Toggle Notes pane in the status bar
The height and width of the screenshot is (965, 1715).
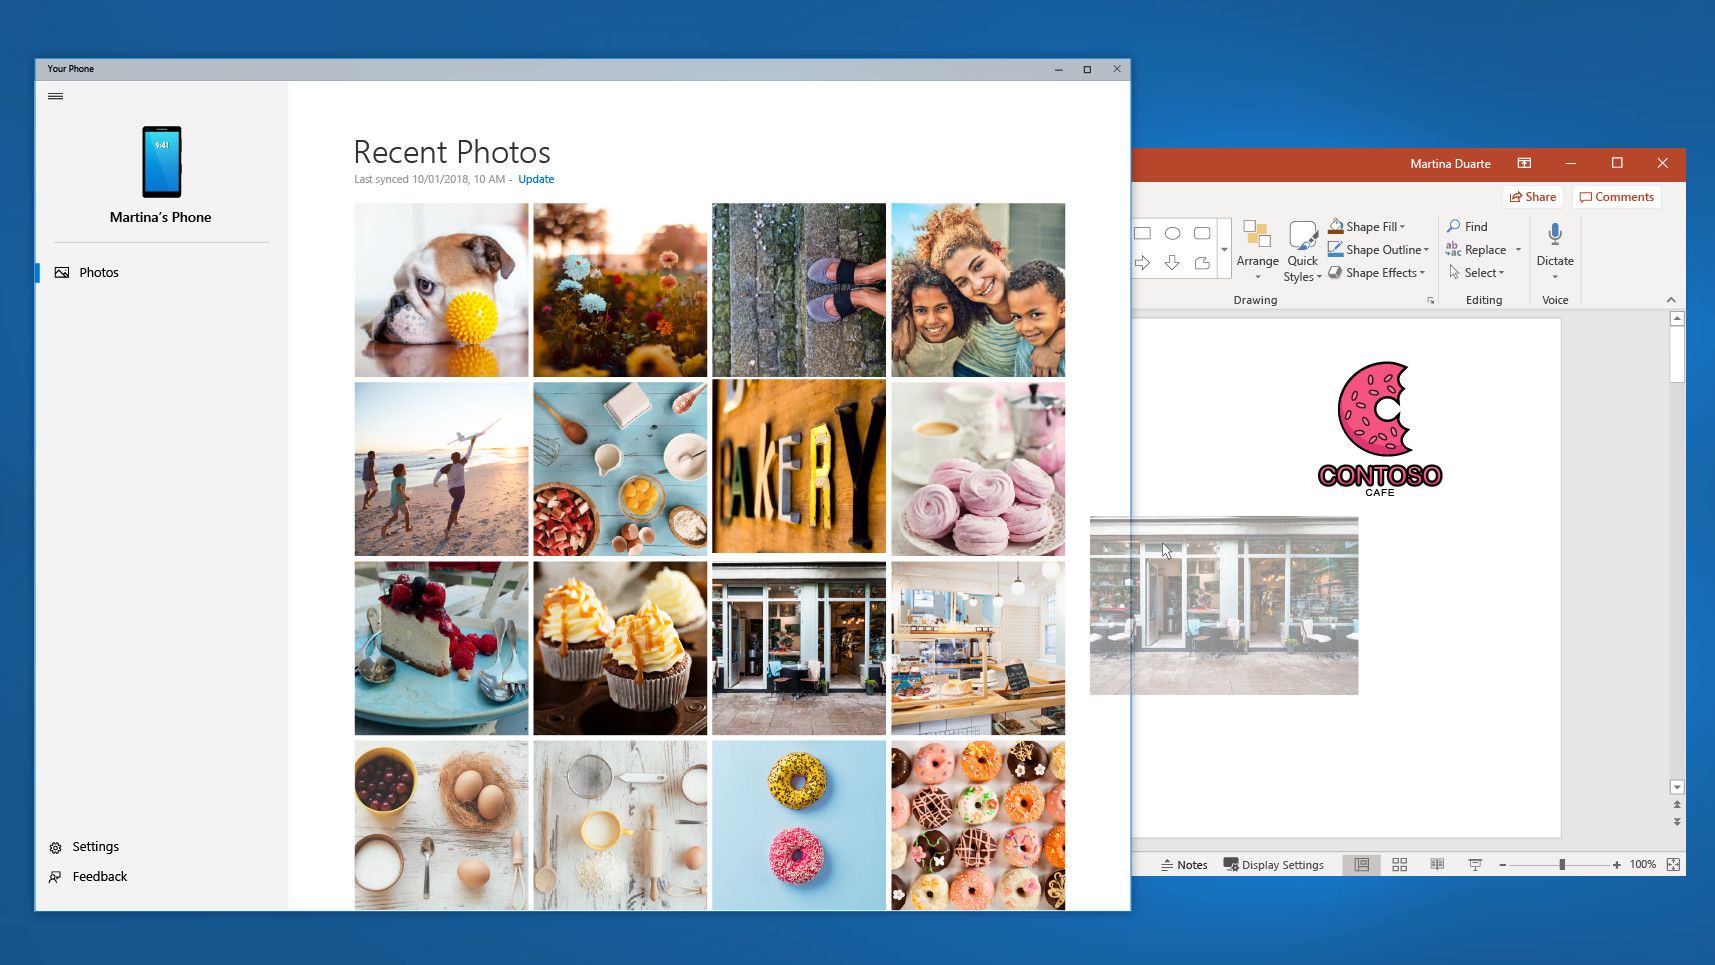(x=1185, y=864)
